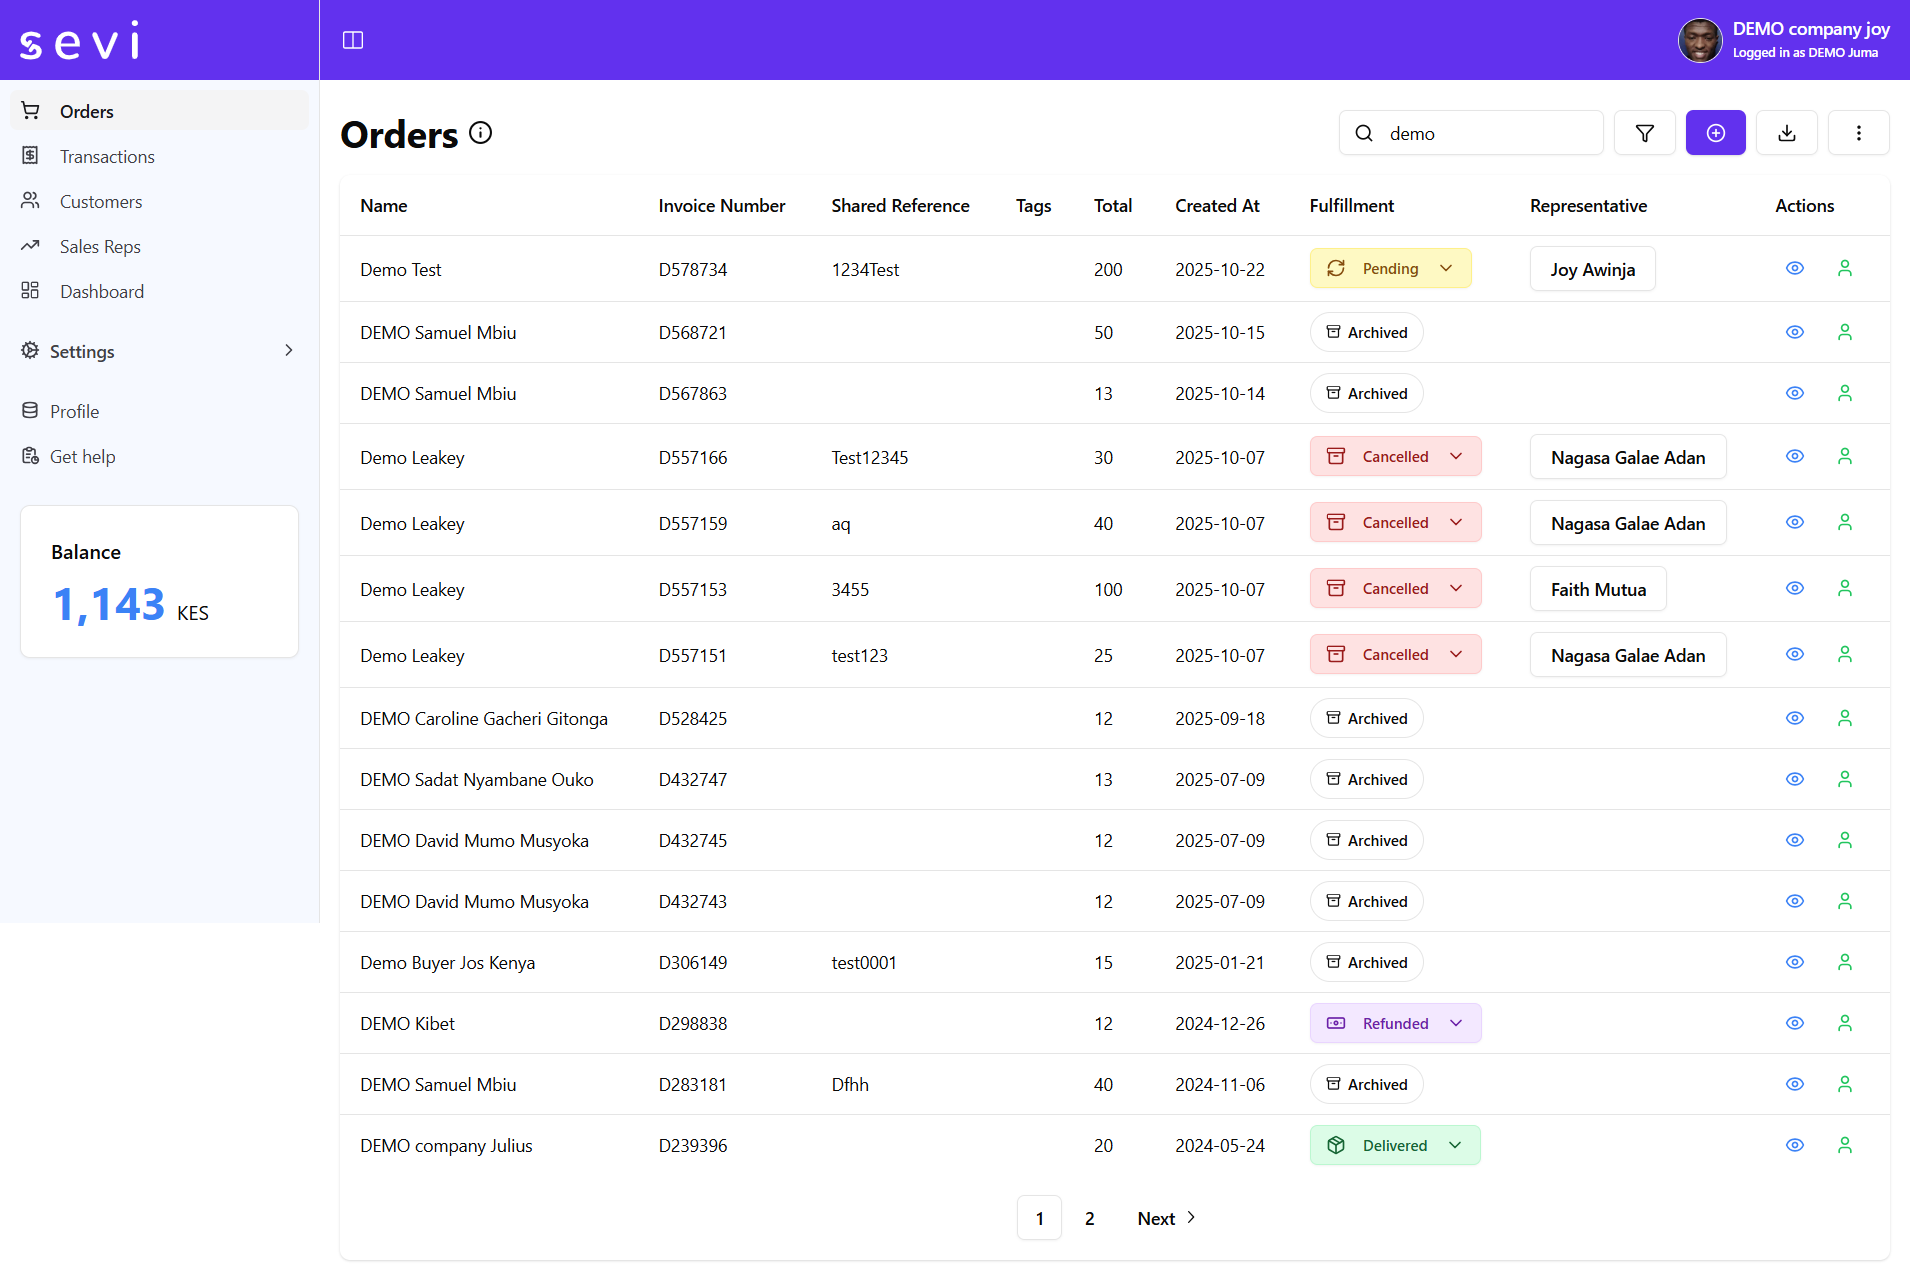1910x1280 pixels.
Task: Click the info icon beside Orders heading
Action: [480, 132]
